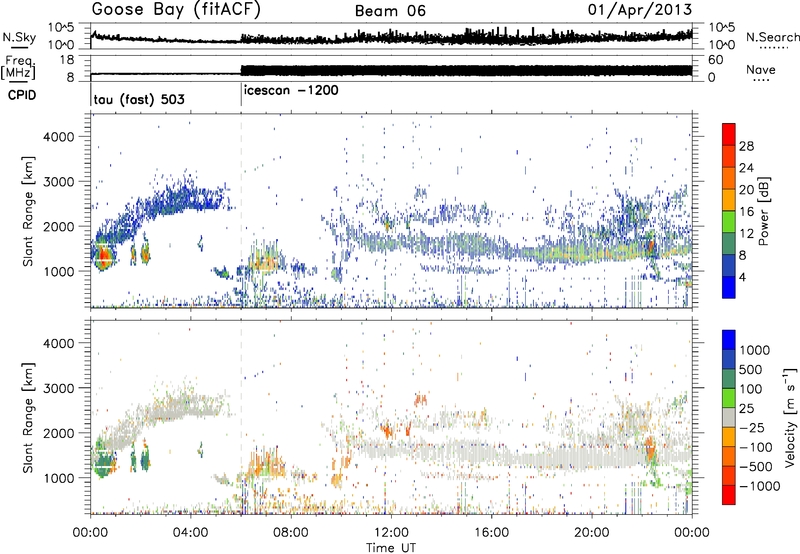Click the '60' right tick of the Nave axis
The image size is (800, 554).
pos(716,60)
